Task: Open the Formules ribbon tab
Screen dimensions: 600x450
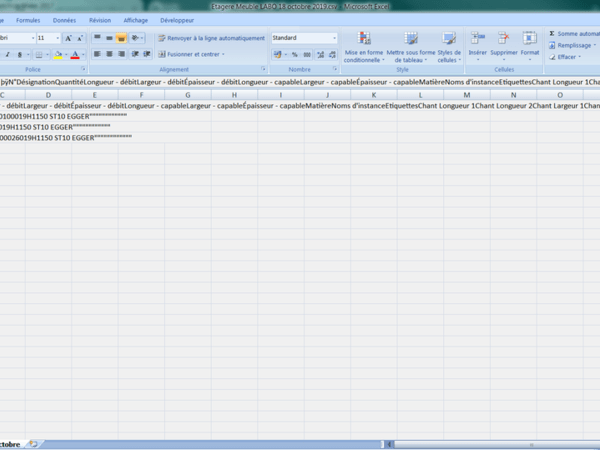Action: (x=29, y=19)
